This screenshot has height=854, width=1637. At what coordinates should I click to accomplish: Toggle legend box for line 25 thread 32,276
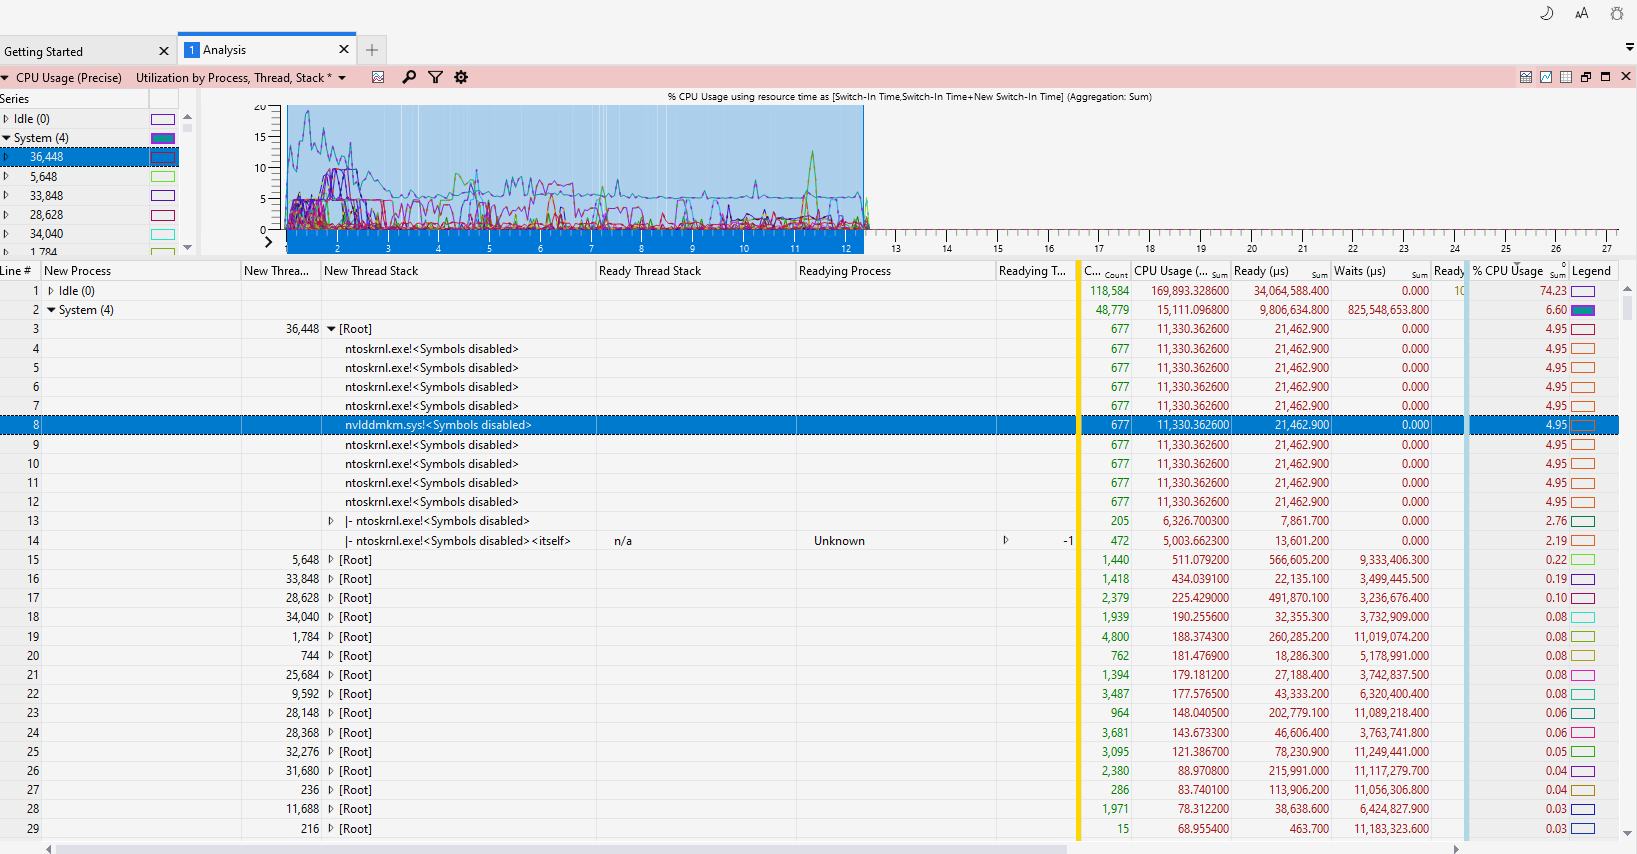[x=1583, y=752]
